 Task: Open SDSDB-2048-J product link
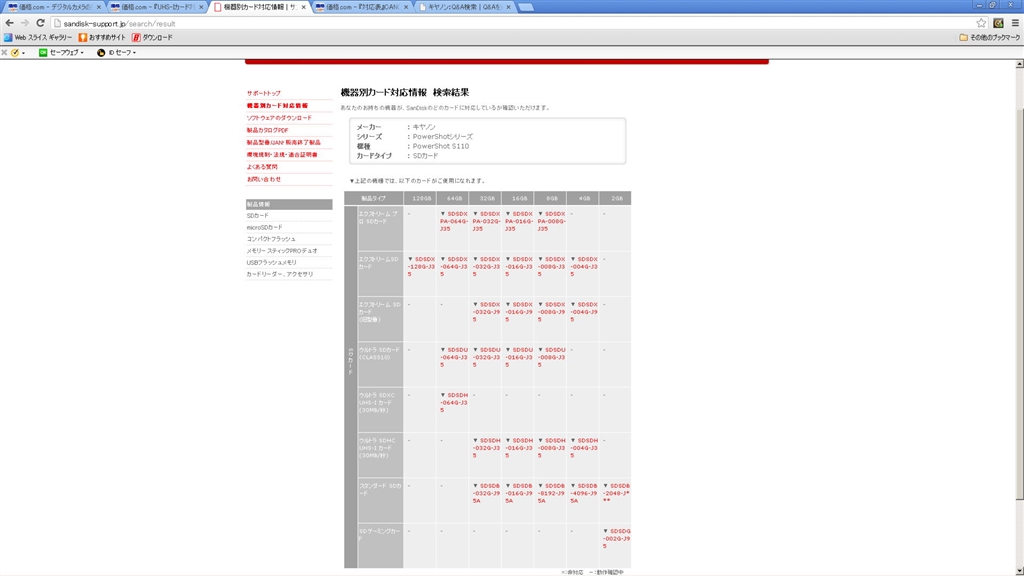point(616,493)
